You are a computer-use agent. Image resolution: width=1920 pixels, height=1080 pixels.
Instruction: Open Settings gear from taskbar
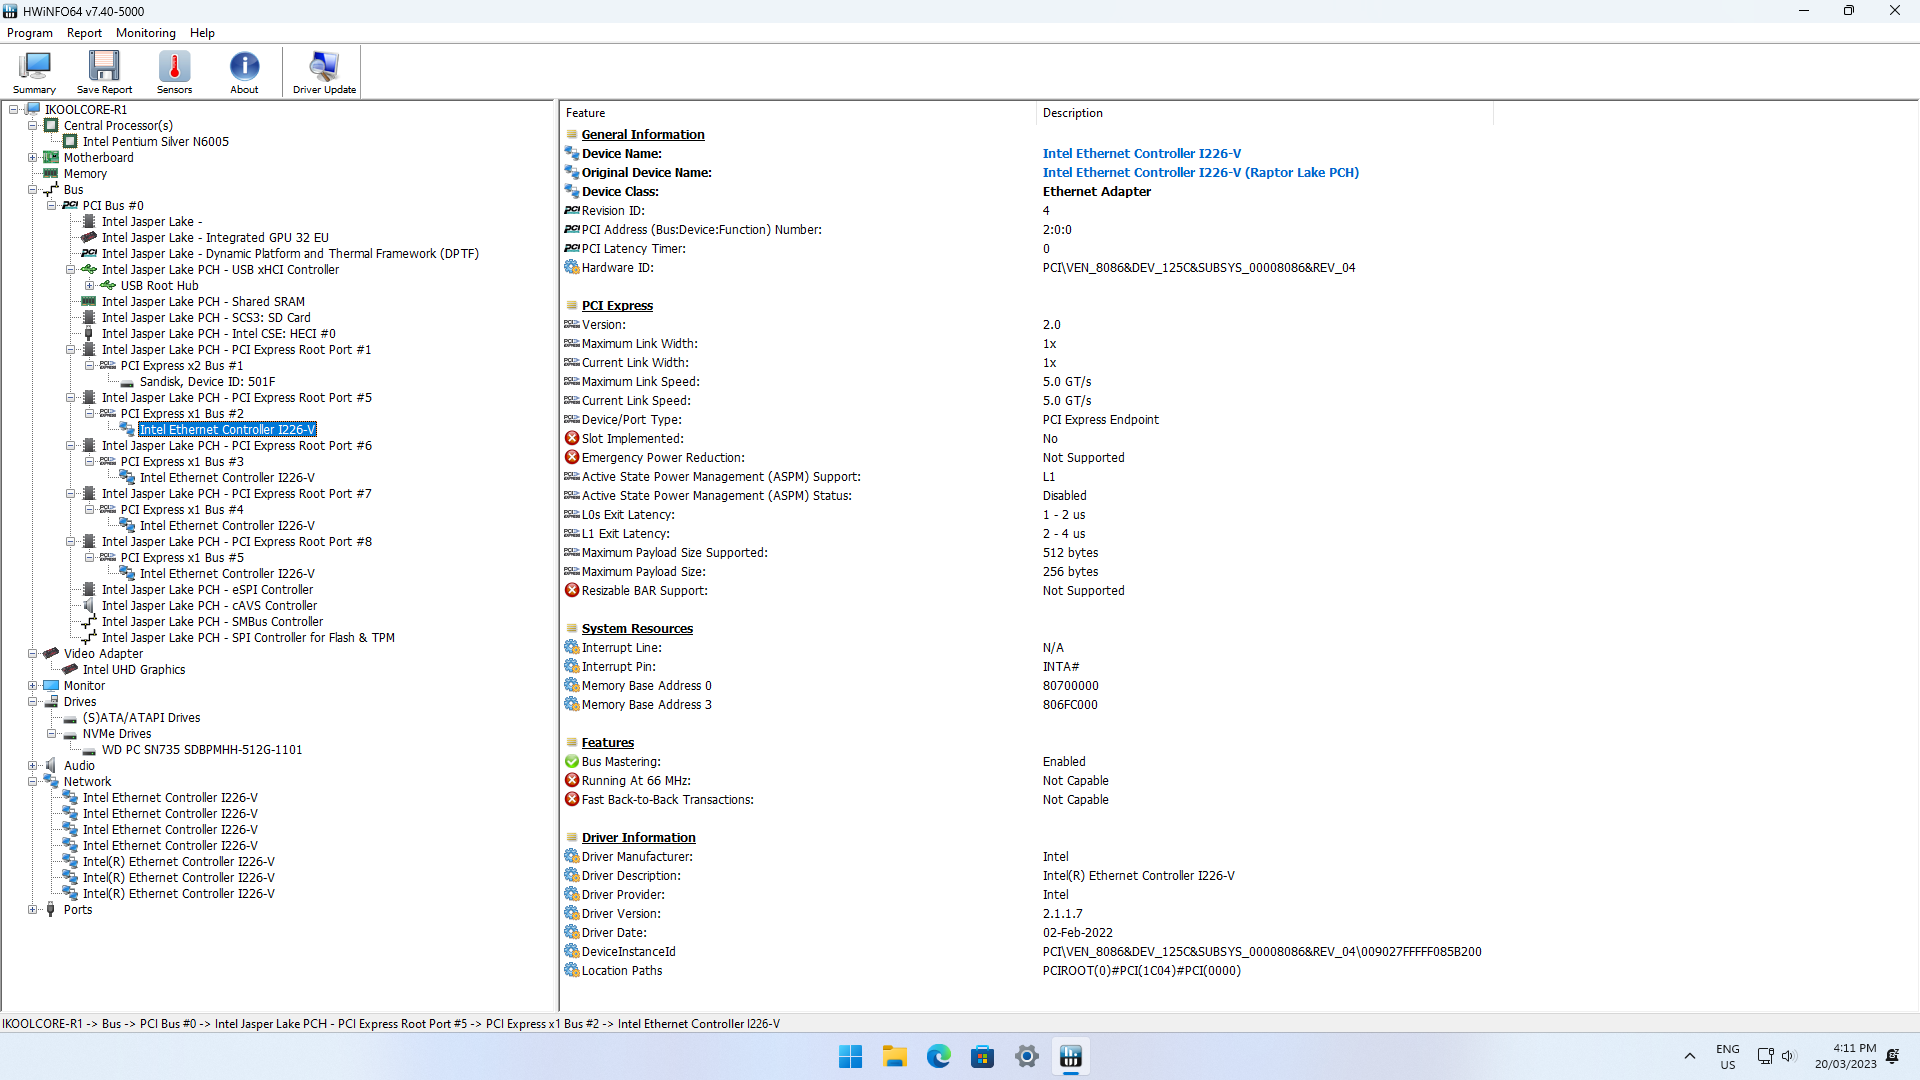1026,1056
